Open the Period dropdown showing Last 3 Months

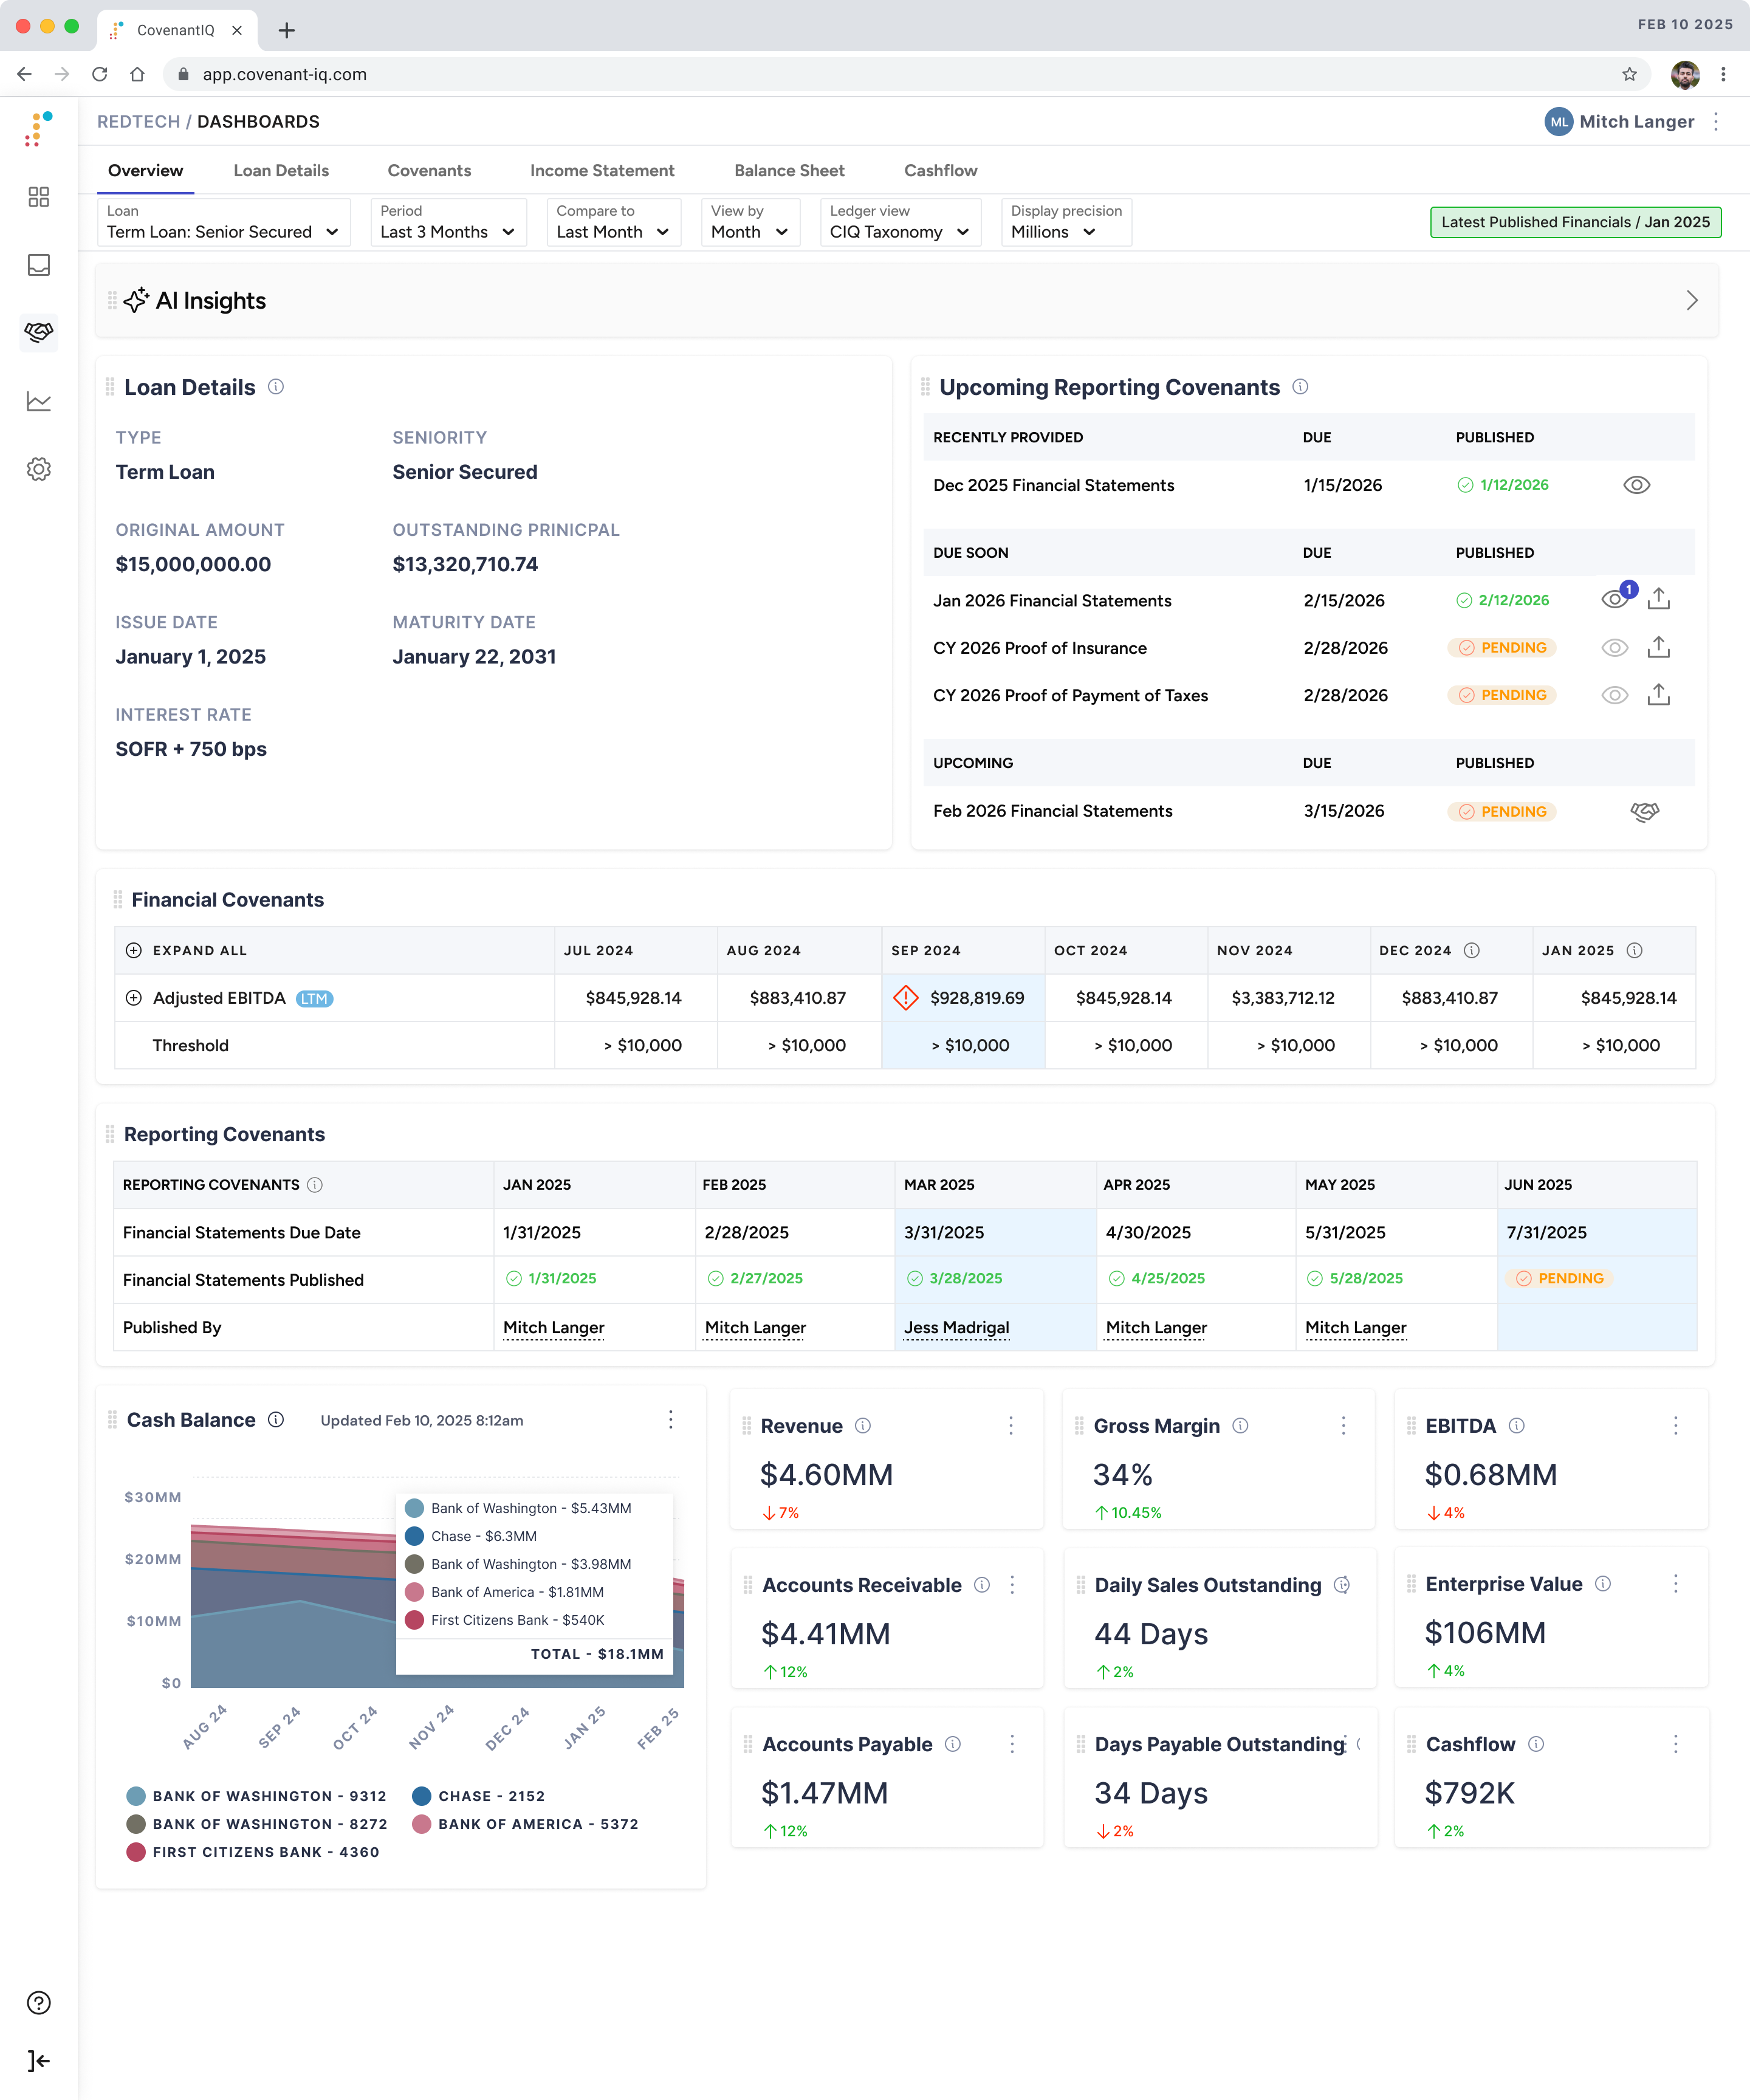click(x=447, y=231)
